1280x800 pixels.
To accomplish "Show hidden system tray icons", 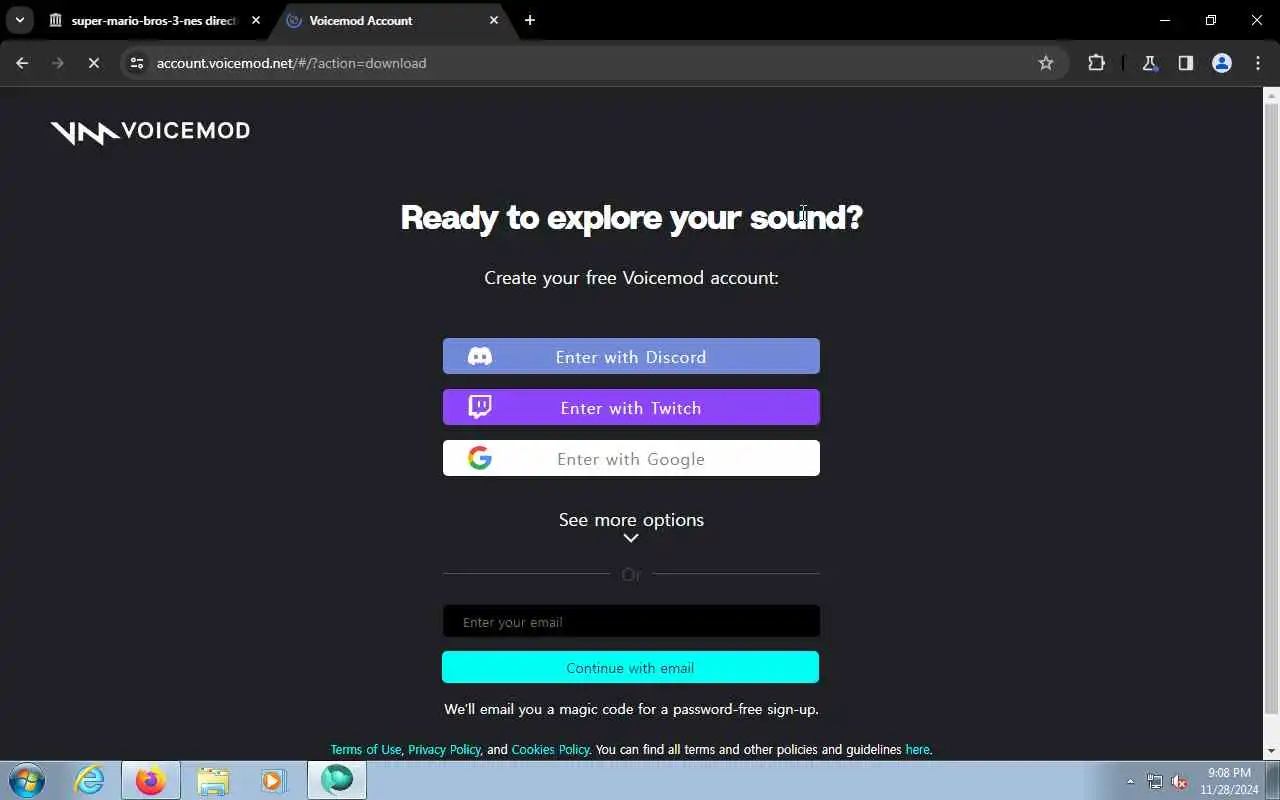I will pos(1131,781).
